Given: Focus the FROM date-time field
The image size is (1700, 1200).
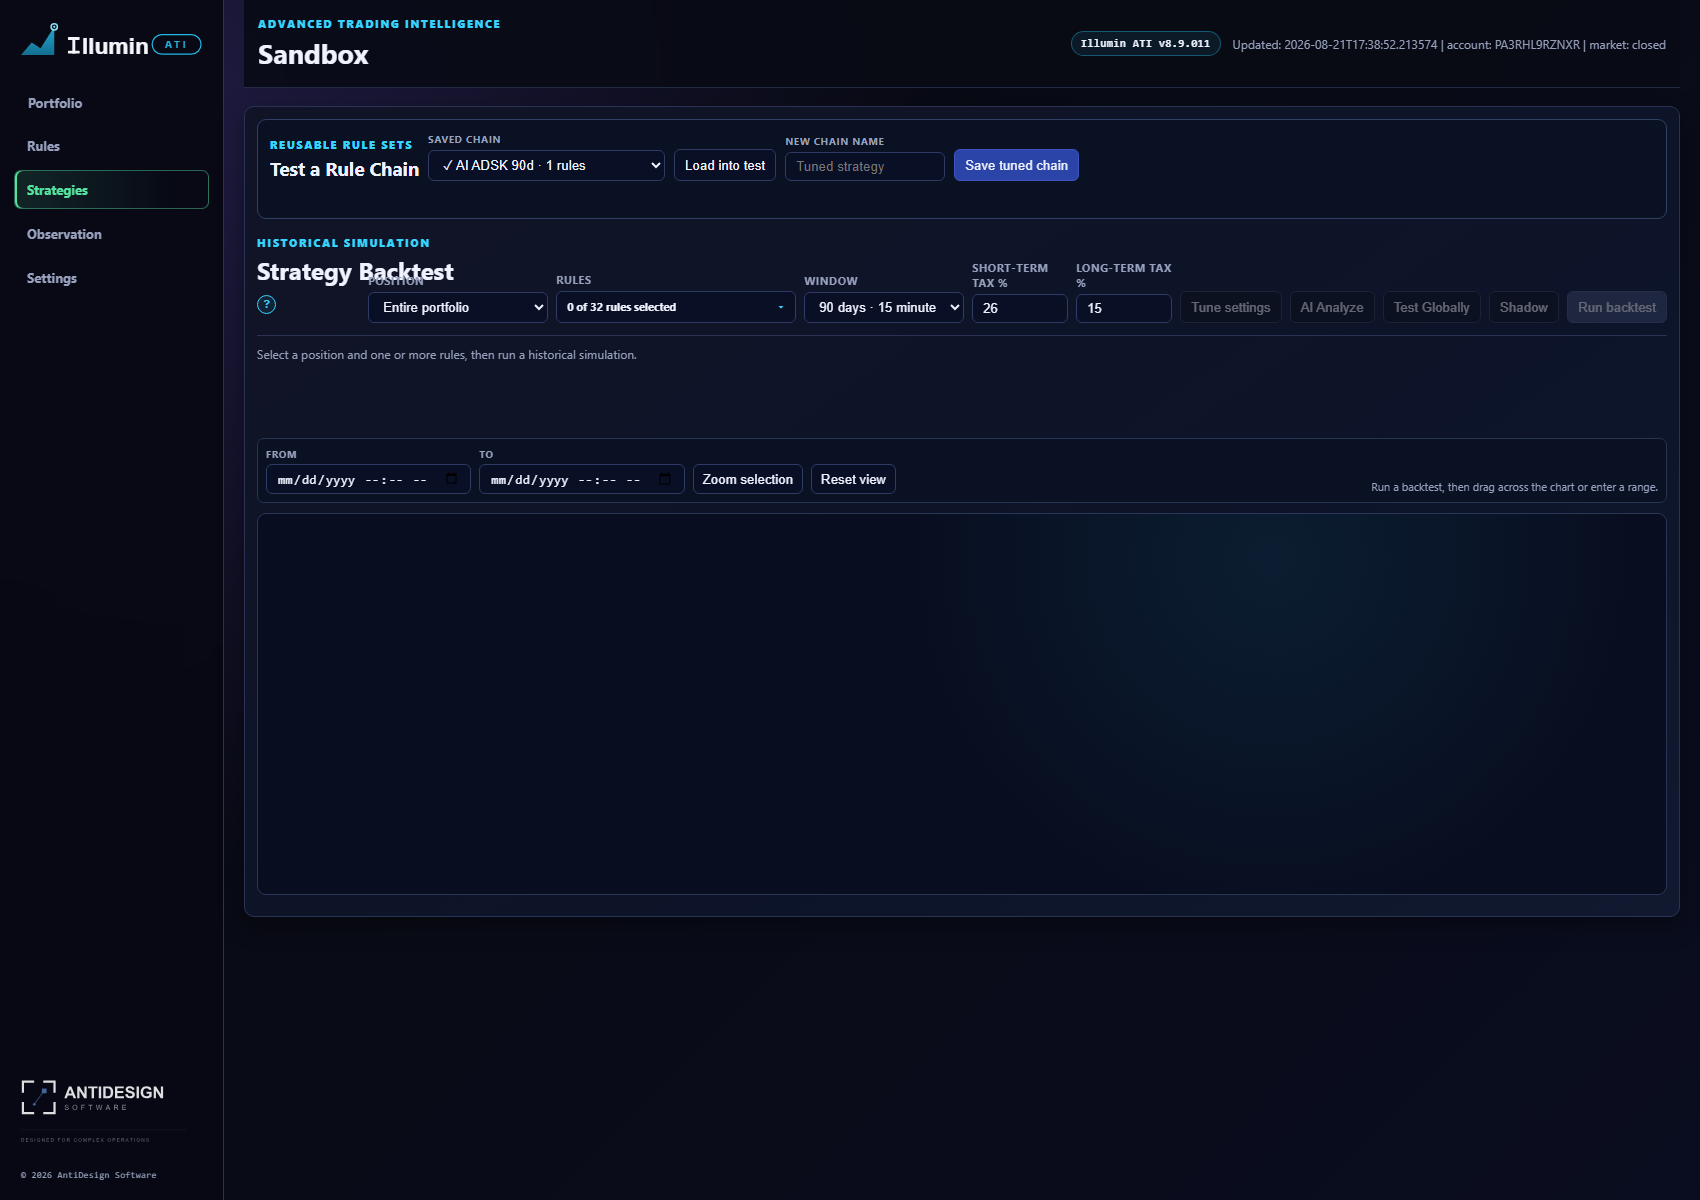Looking at the screenshot, I should 368,479.
